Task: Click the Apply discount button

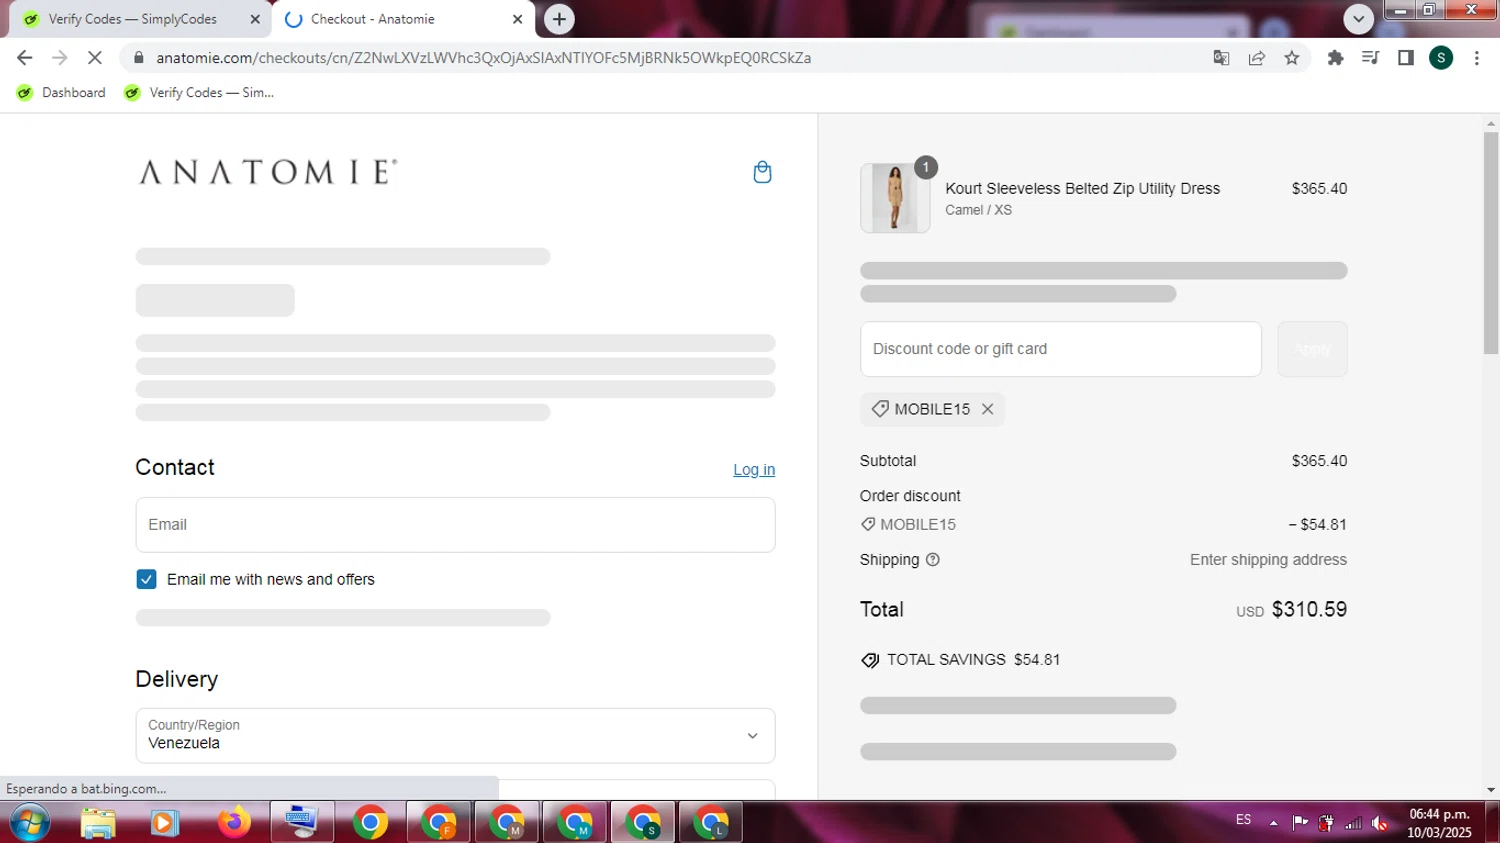Action: pos(1312,349)
